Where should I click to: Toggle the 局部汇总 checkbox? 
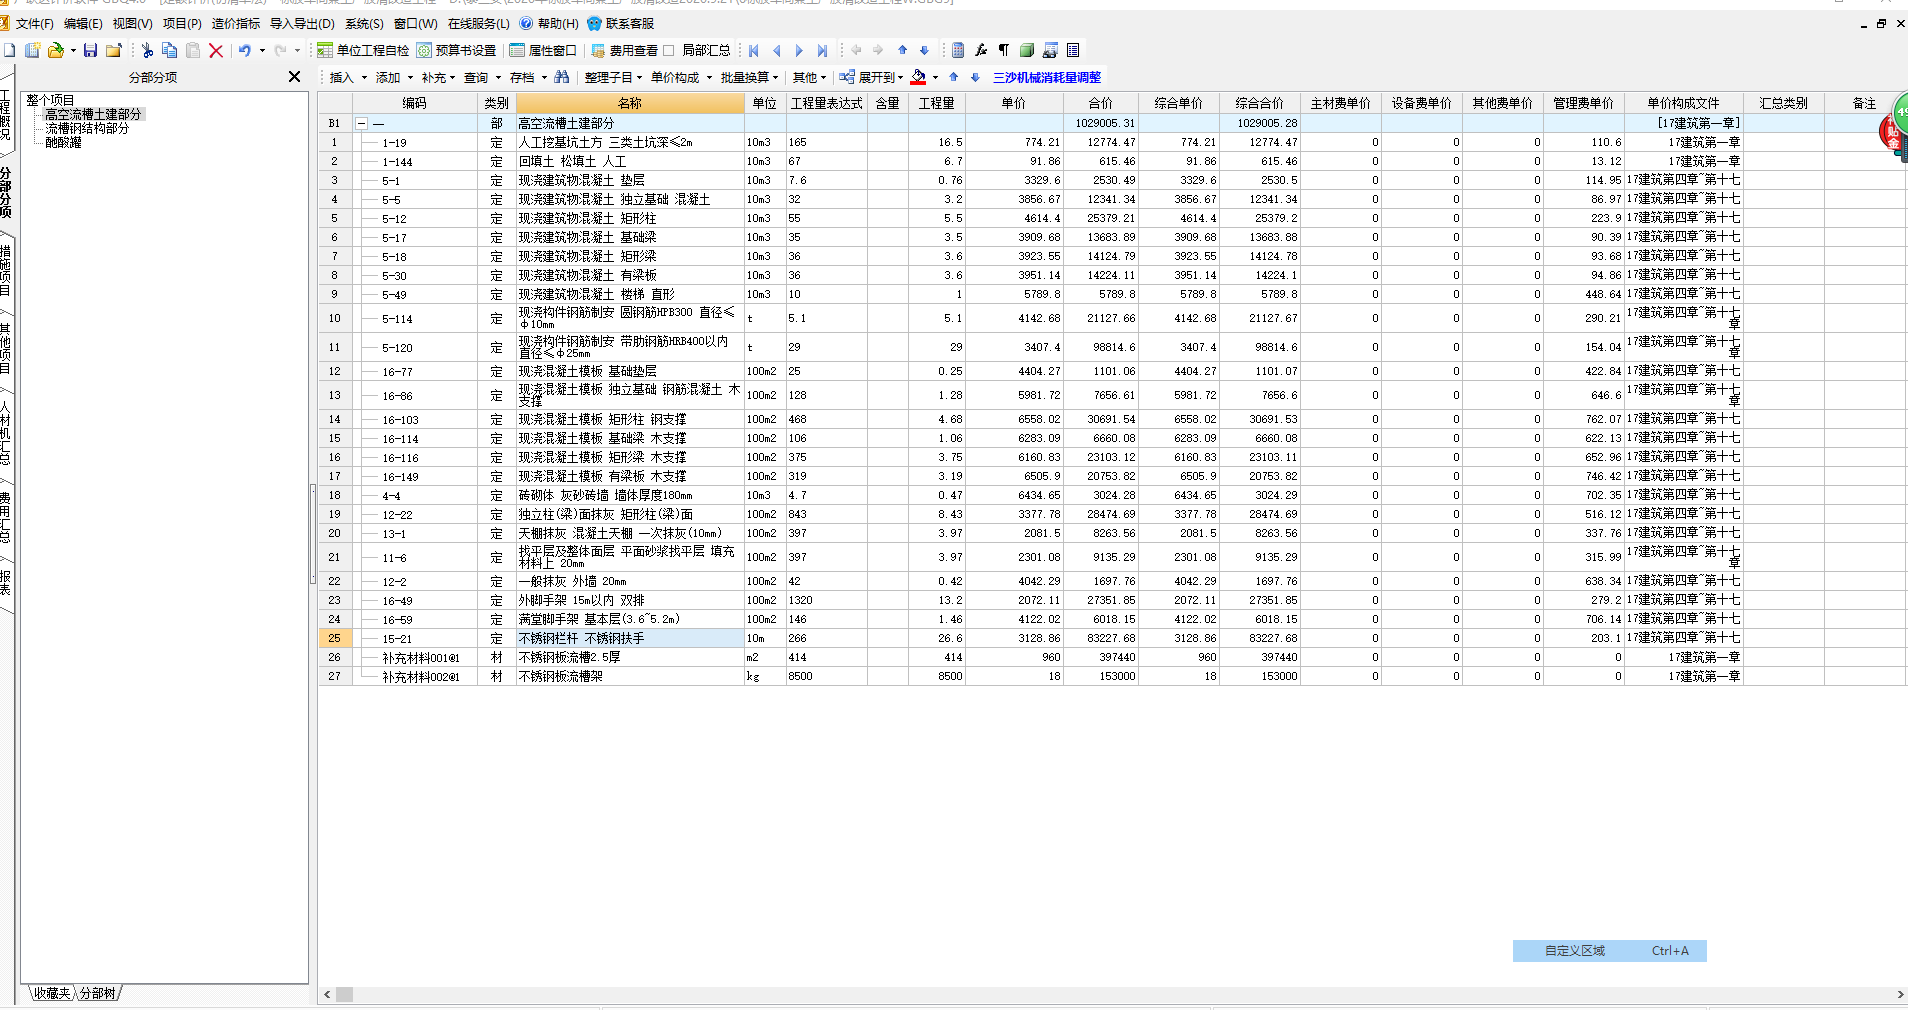point(669,50)
